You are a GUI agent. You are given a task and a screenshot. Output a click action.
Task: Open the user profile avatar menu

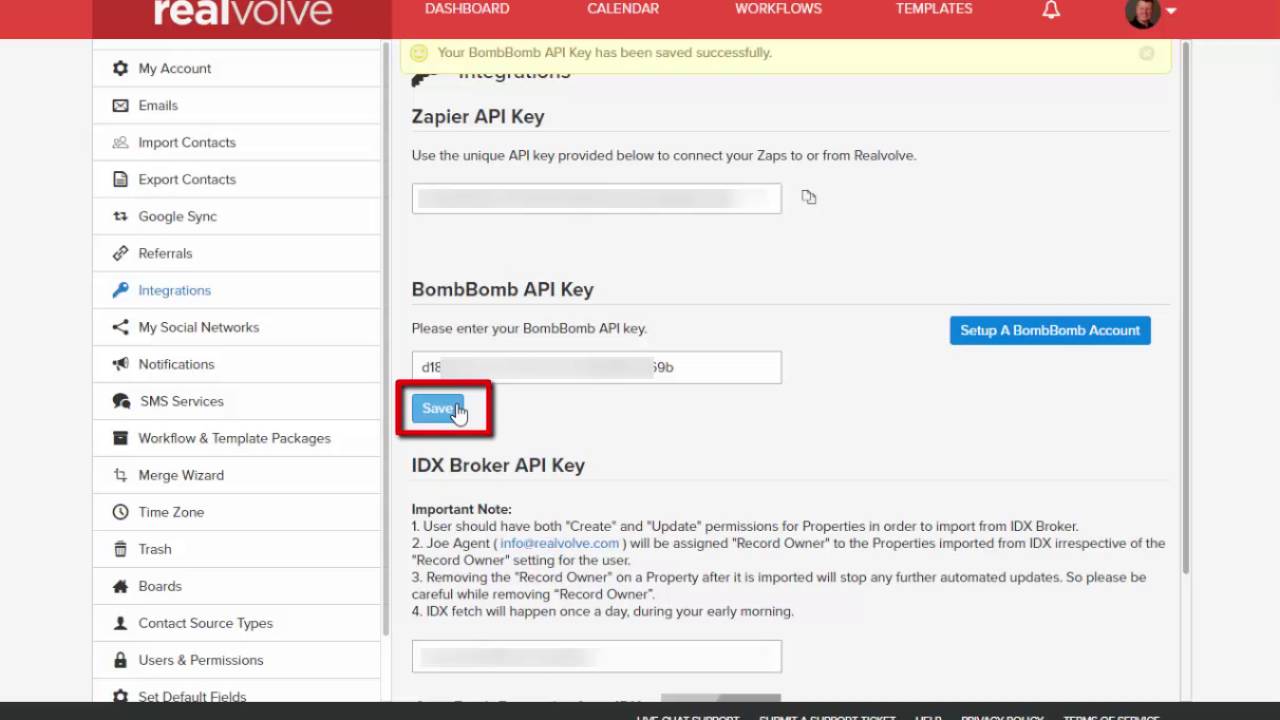[x=1150, y=12]
